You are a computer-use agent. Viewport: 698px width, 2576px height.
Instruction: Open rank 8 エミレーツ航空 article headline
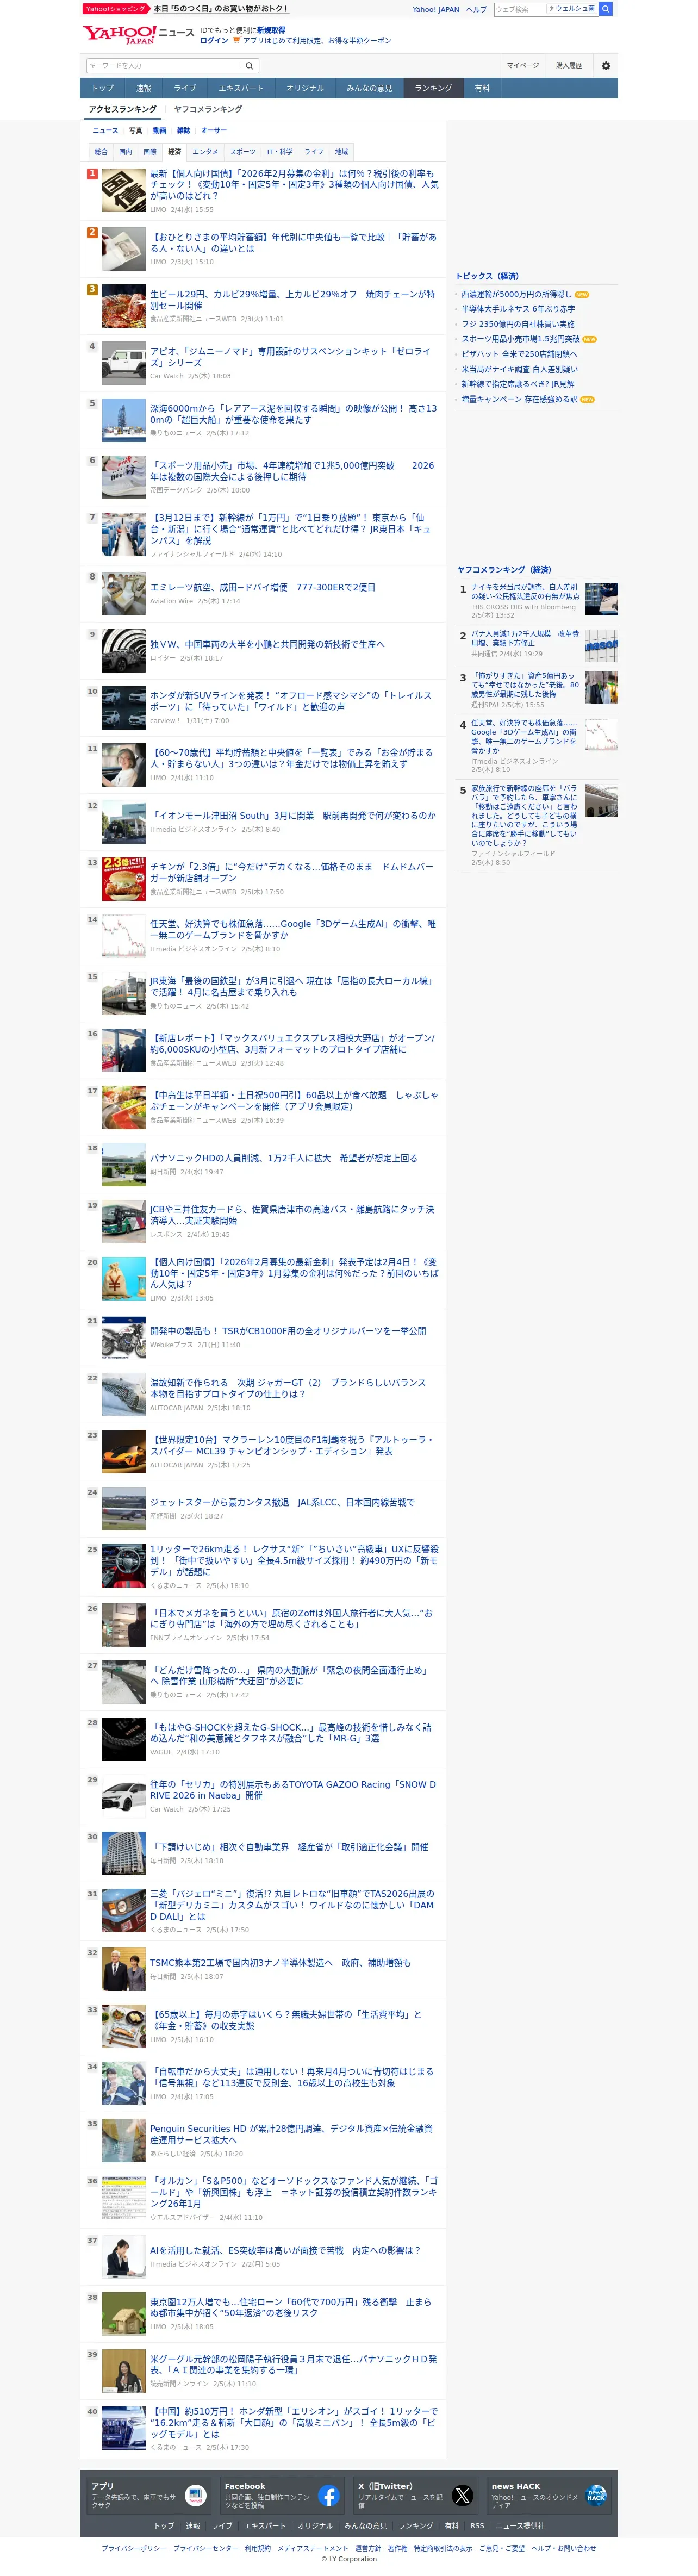263,588
